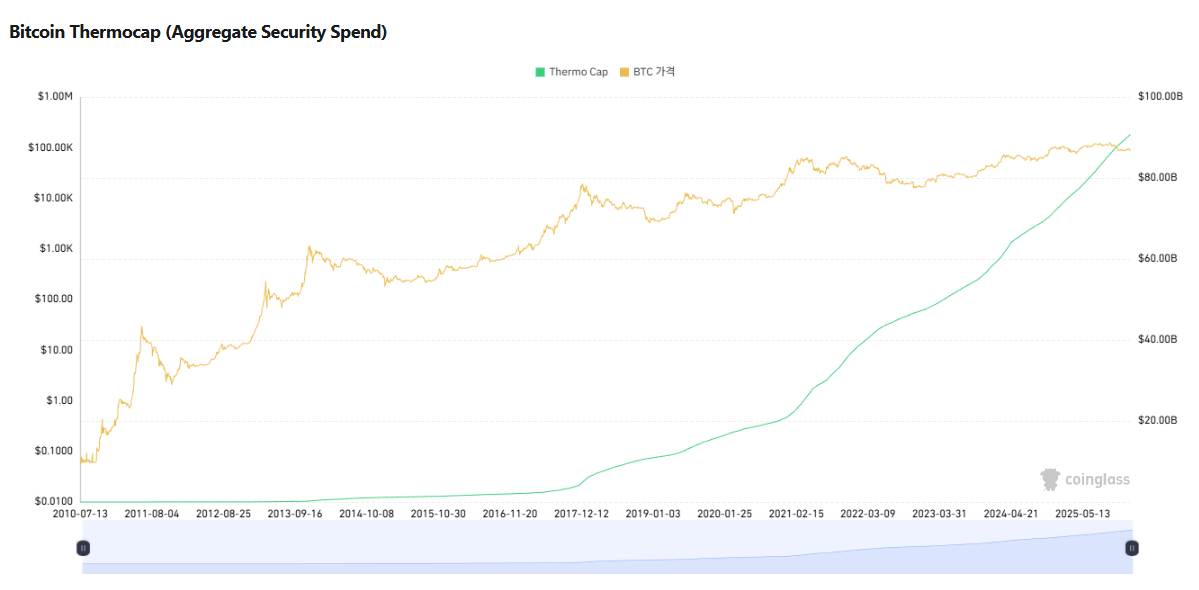Image resolution: width=1199 pixels, height=590 pixels.
Task: Click the coinglass watermark logo icon
Action: pos(1050,480)
